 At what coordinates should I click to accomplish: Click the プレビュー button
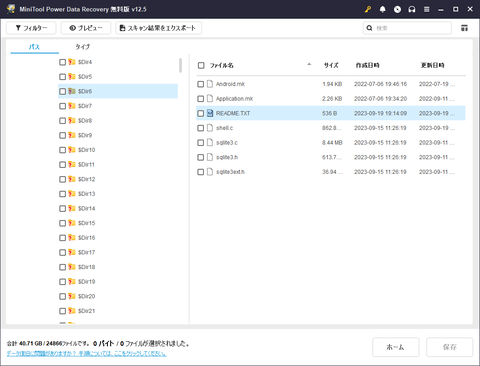[x=86, y=28]
